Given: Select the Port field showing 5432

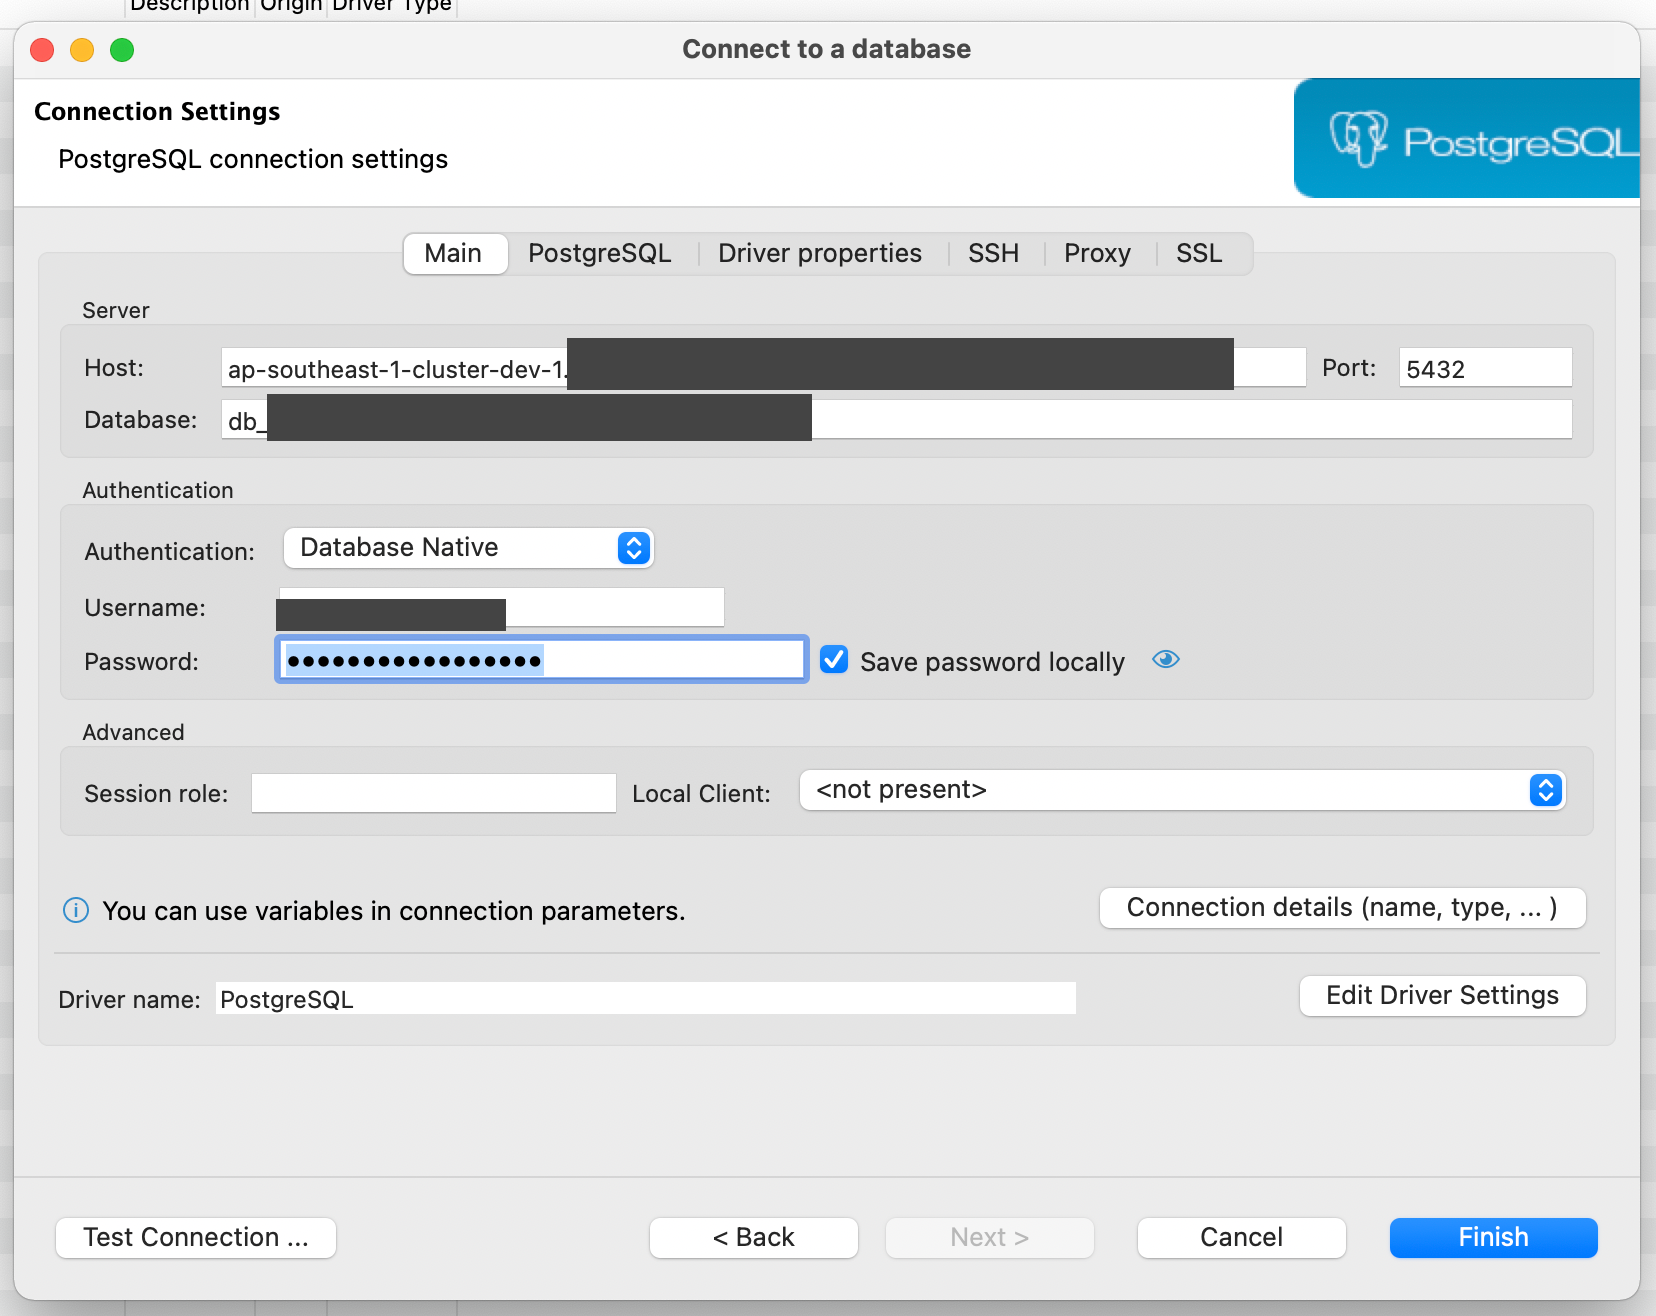Looking at the screenshot, I should pyautogui.click(x=1484, y=367).
